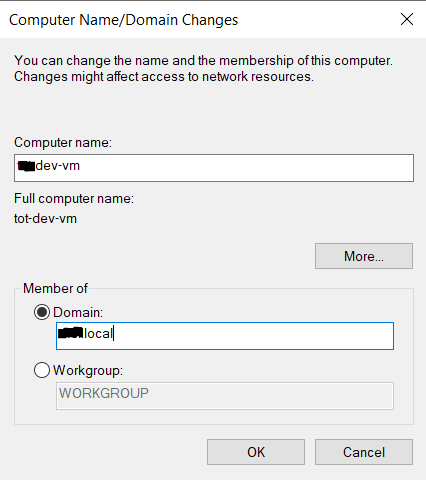Viewport: 426px width, 480px height.
Task: Click the Workgroup: label text
Action: coord(88,371)
